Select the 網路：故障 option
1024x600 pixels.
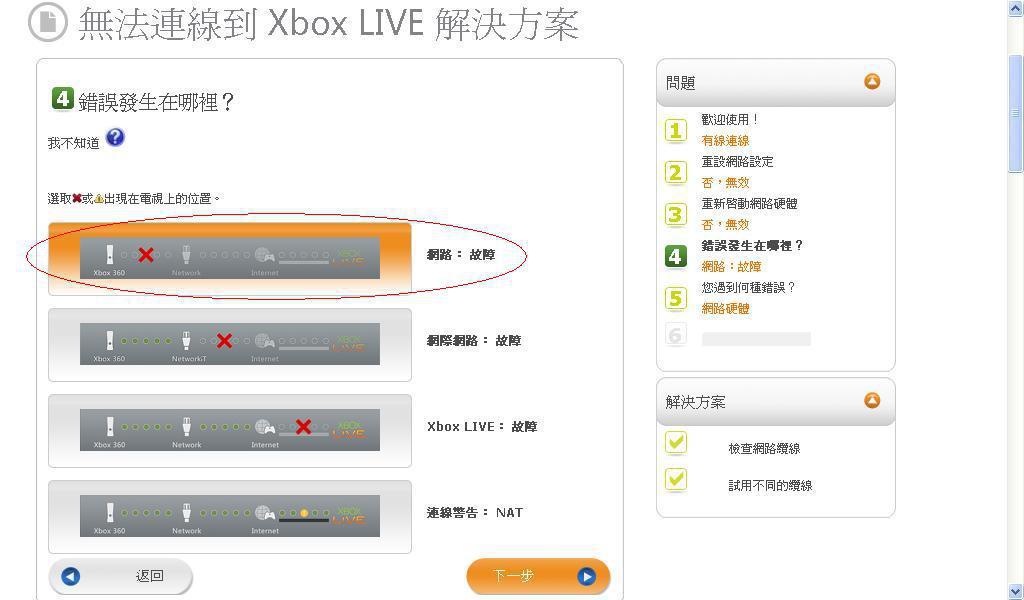tap(230, 259)
